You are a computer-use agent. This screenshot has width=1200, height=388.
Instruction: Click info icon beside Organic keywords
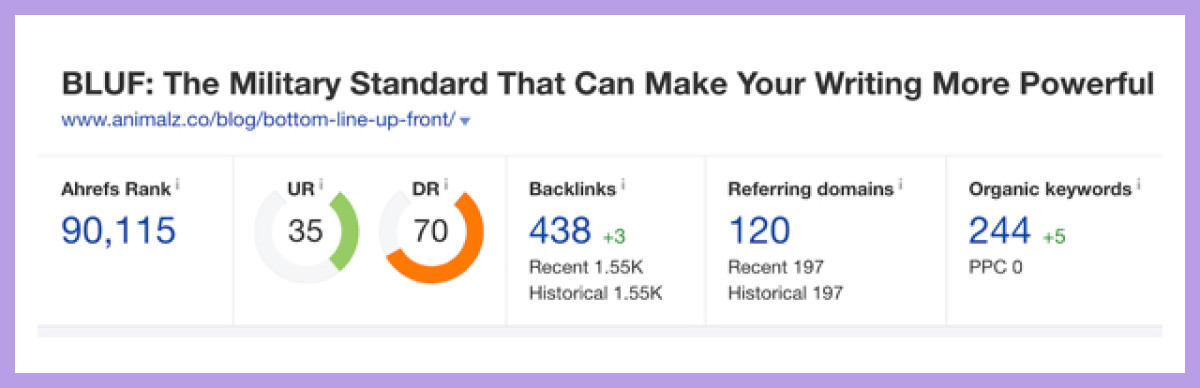click(1139, 186)
